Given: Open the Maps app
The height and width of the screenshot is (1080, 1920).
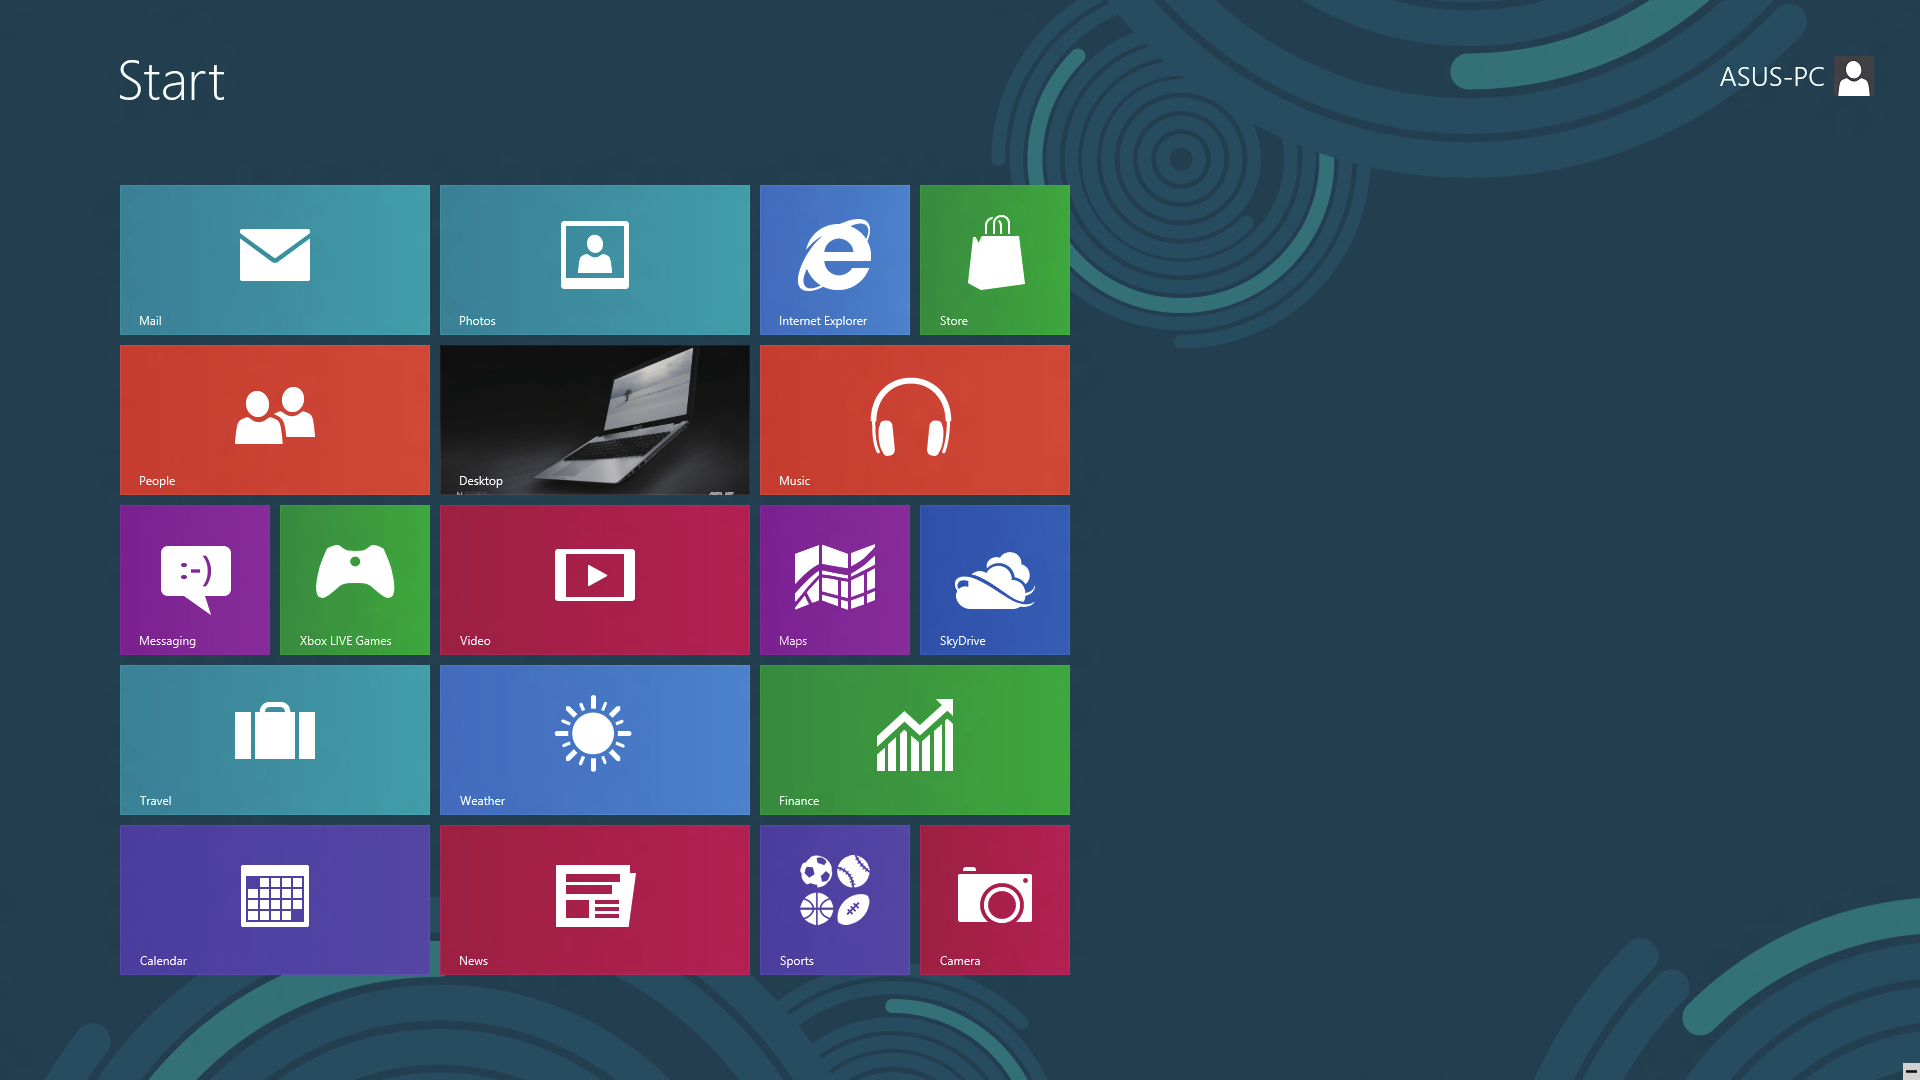Looking at the screenshot, I should (x=835, y=580).
